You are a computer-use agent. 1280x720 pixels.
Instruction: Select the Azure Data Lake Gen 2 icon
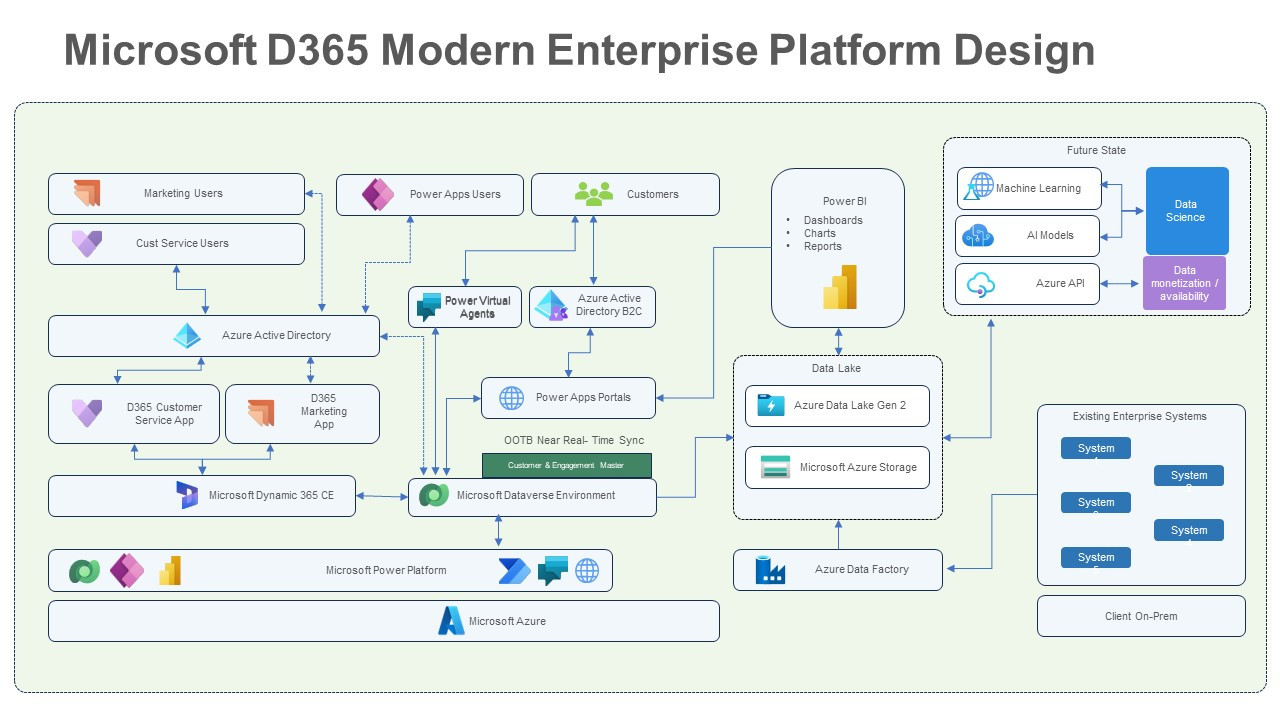pos(771,406)
